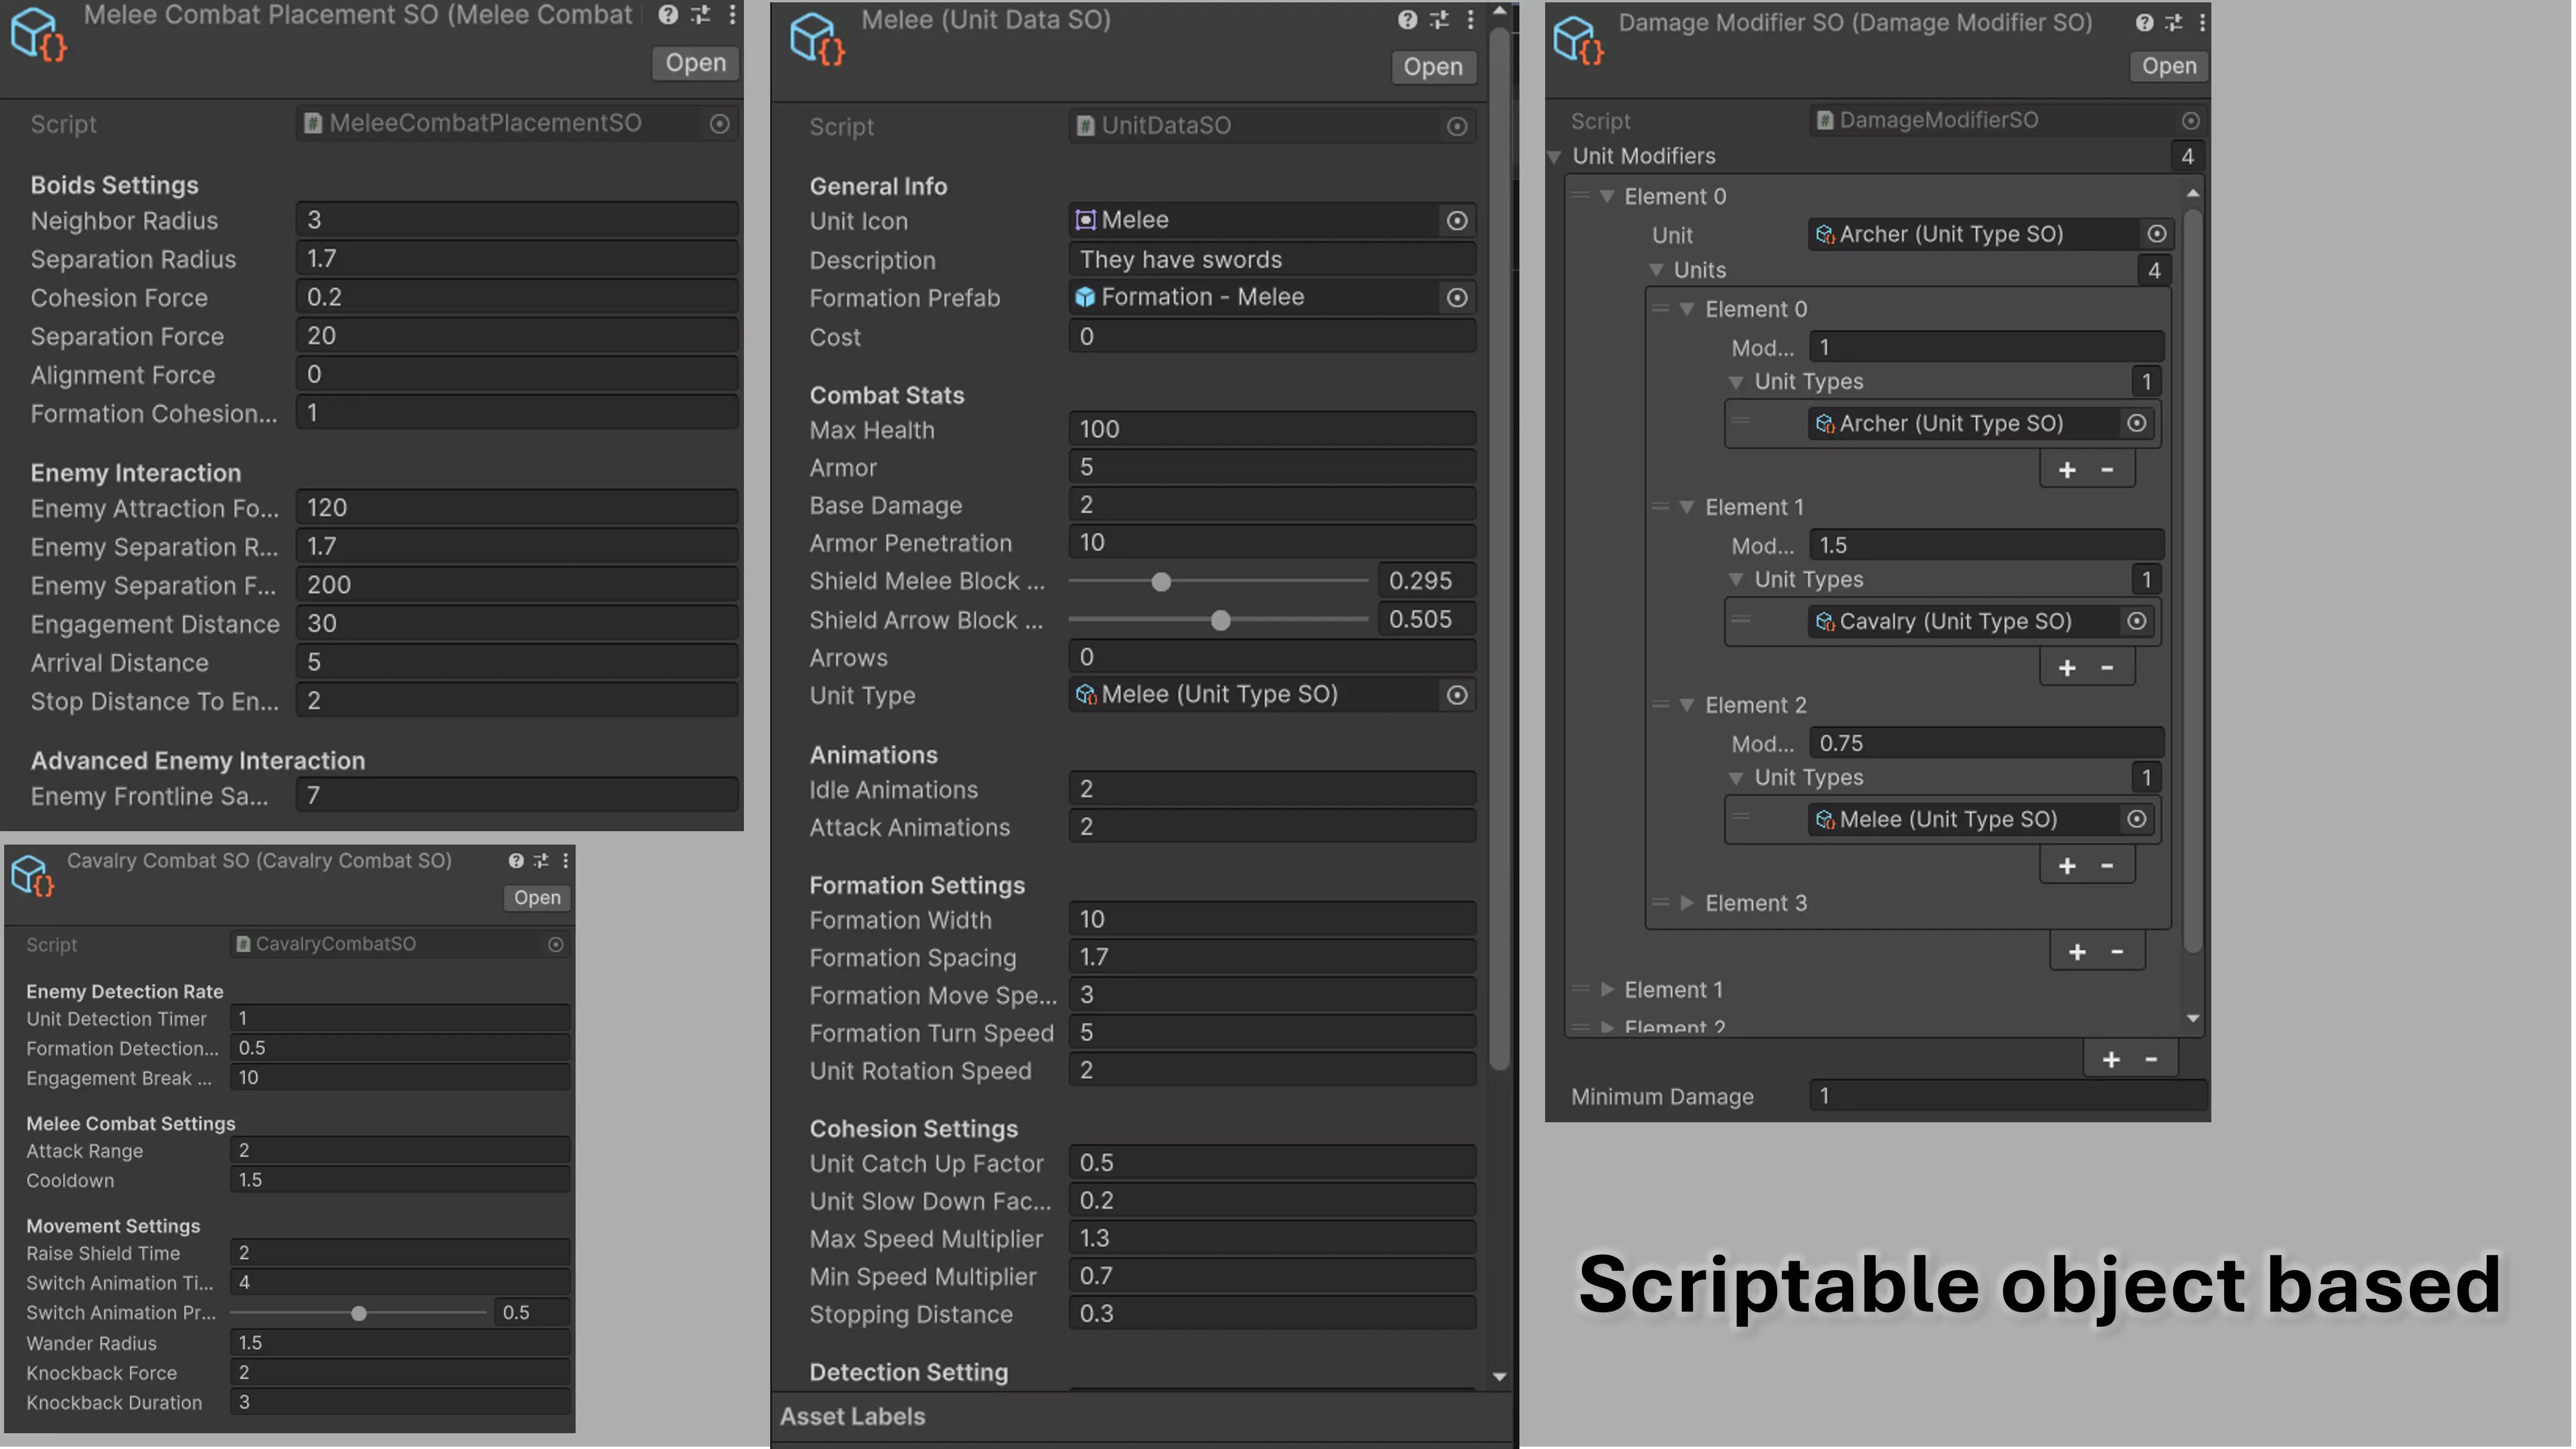Viewport: 2576px width, 1449px height.
Task: Click help icon in Damage Modifier SO header
Action: click(2144, 22)
